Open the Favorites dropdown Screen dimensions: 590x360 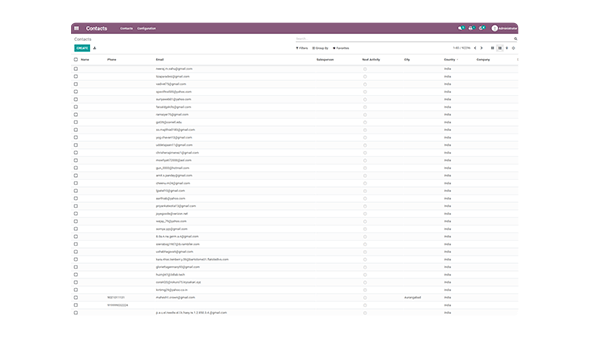click(341, 48)
